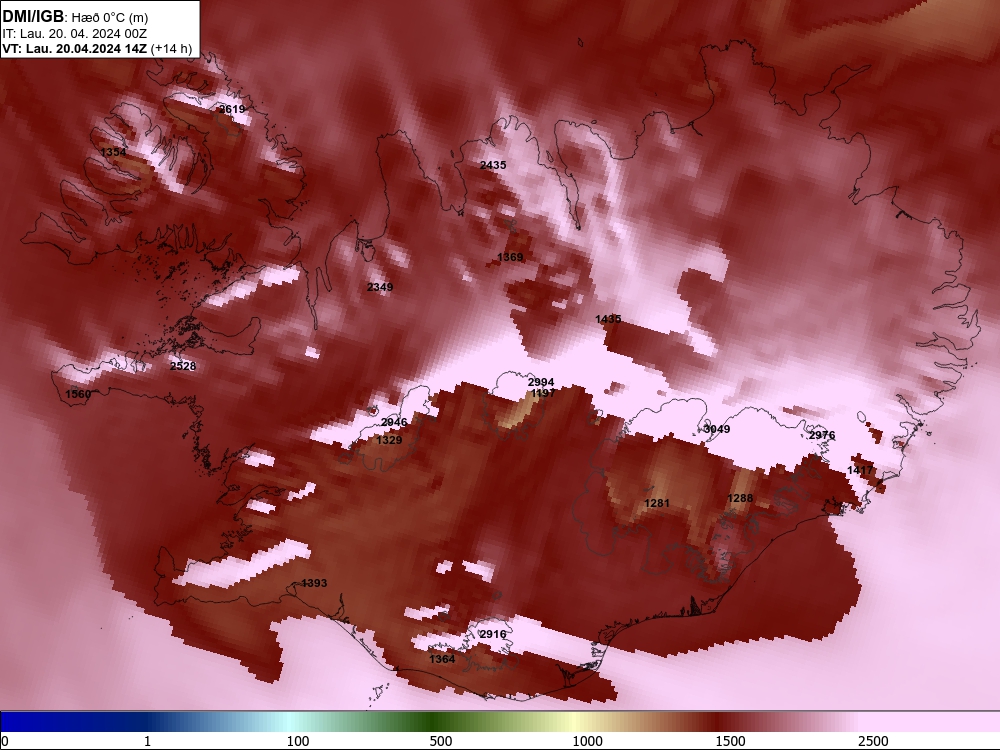Click the colour scale label 1000
1000x750 pixels.
[x=587, y=741]
